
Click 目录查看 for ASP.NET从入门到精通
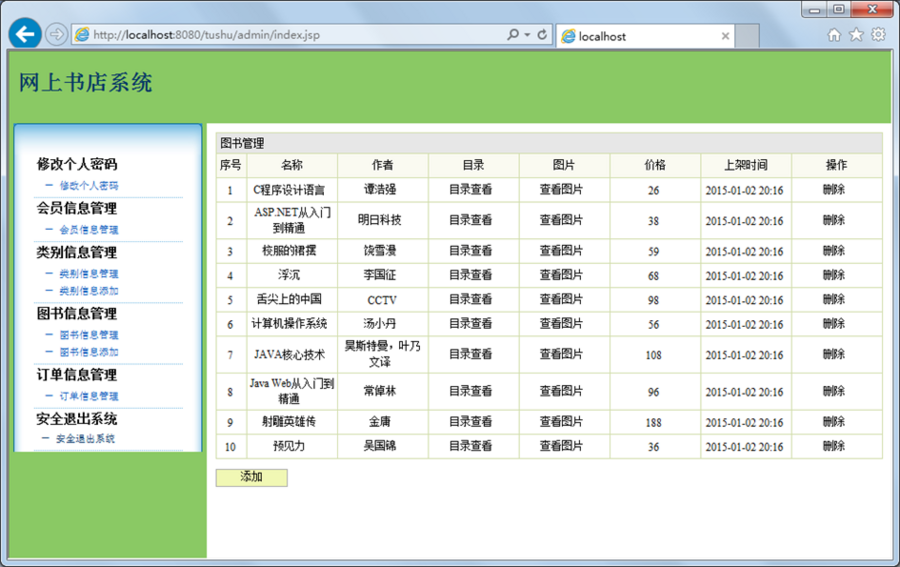471,220
